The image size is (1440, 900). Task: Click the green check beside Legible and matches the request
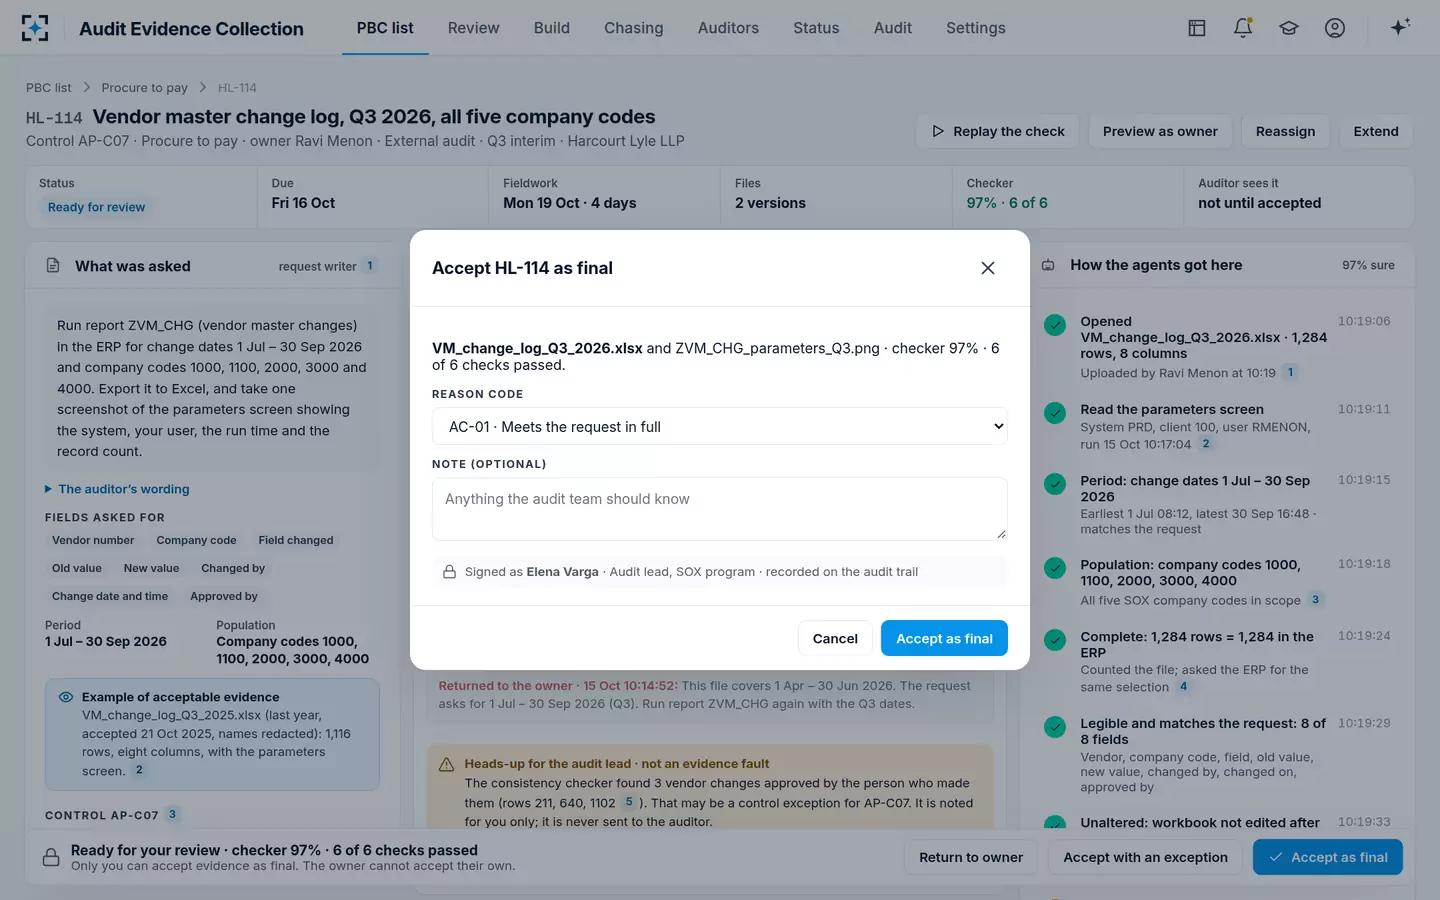(1055, 727)
